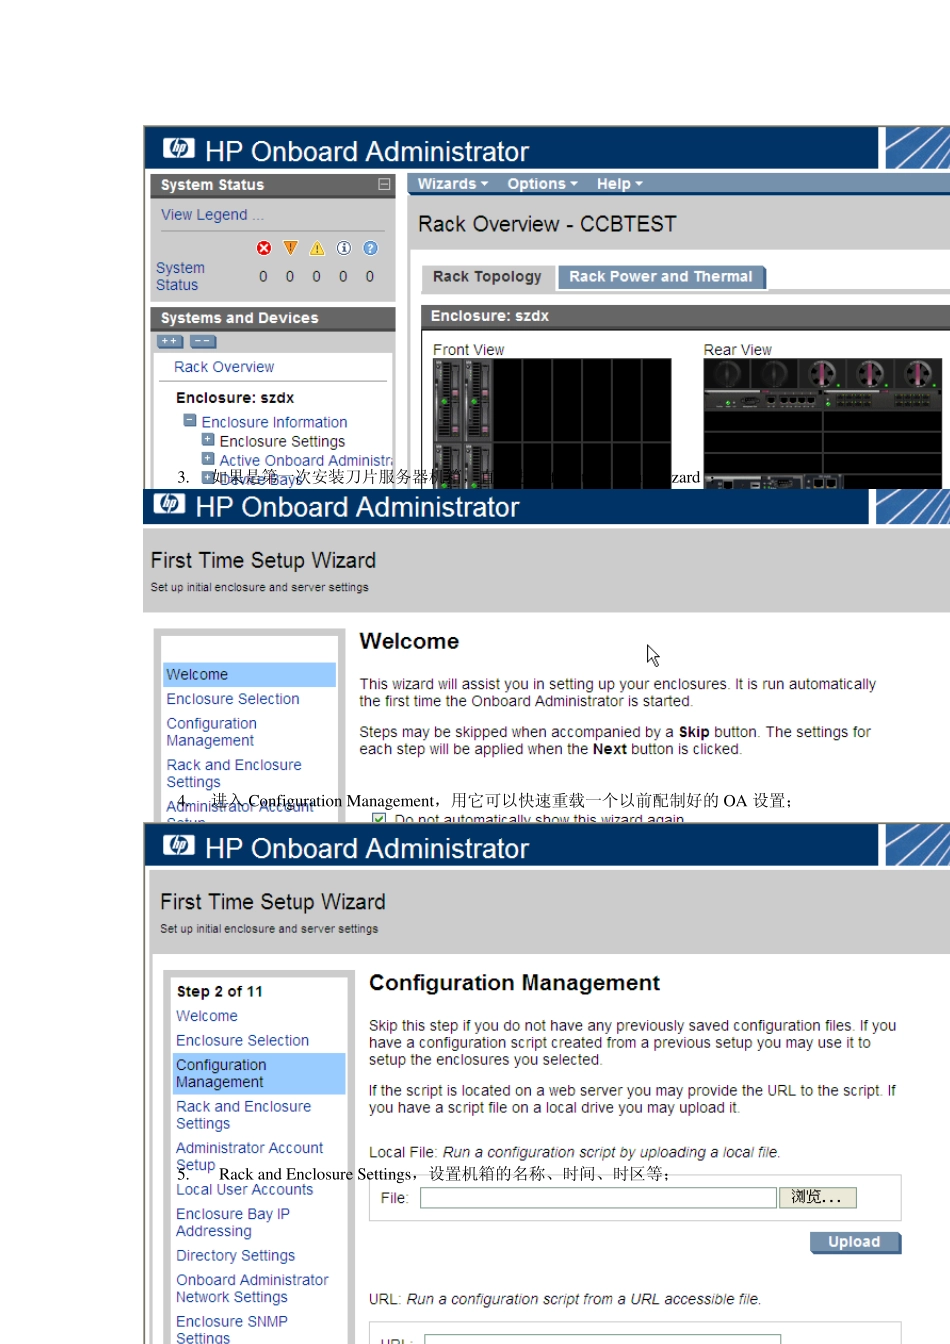Click the blue unknown status question icon
The image size is (950, 1344).
click(x=370, y=248)
